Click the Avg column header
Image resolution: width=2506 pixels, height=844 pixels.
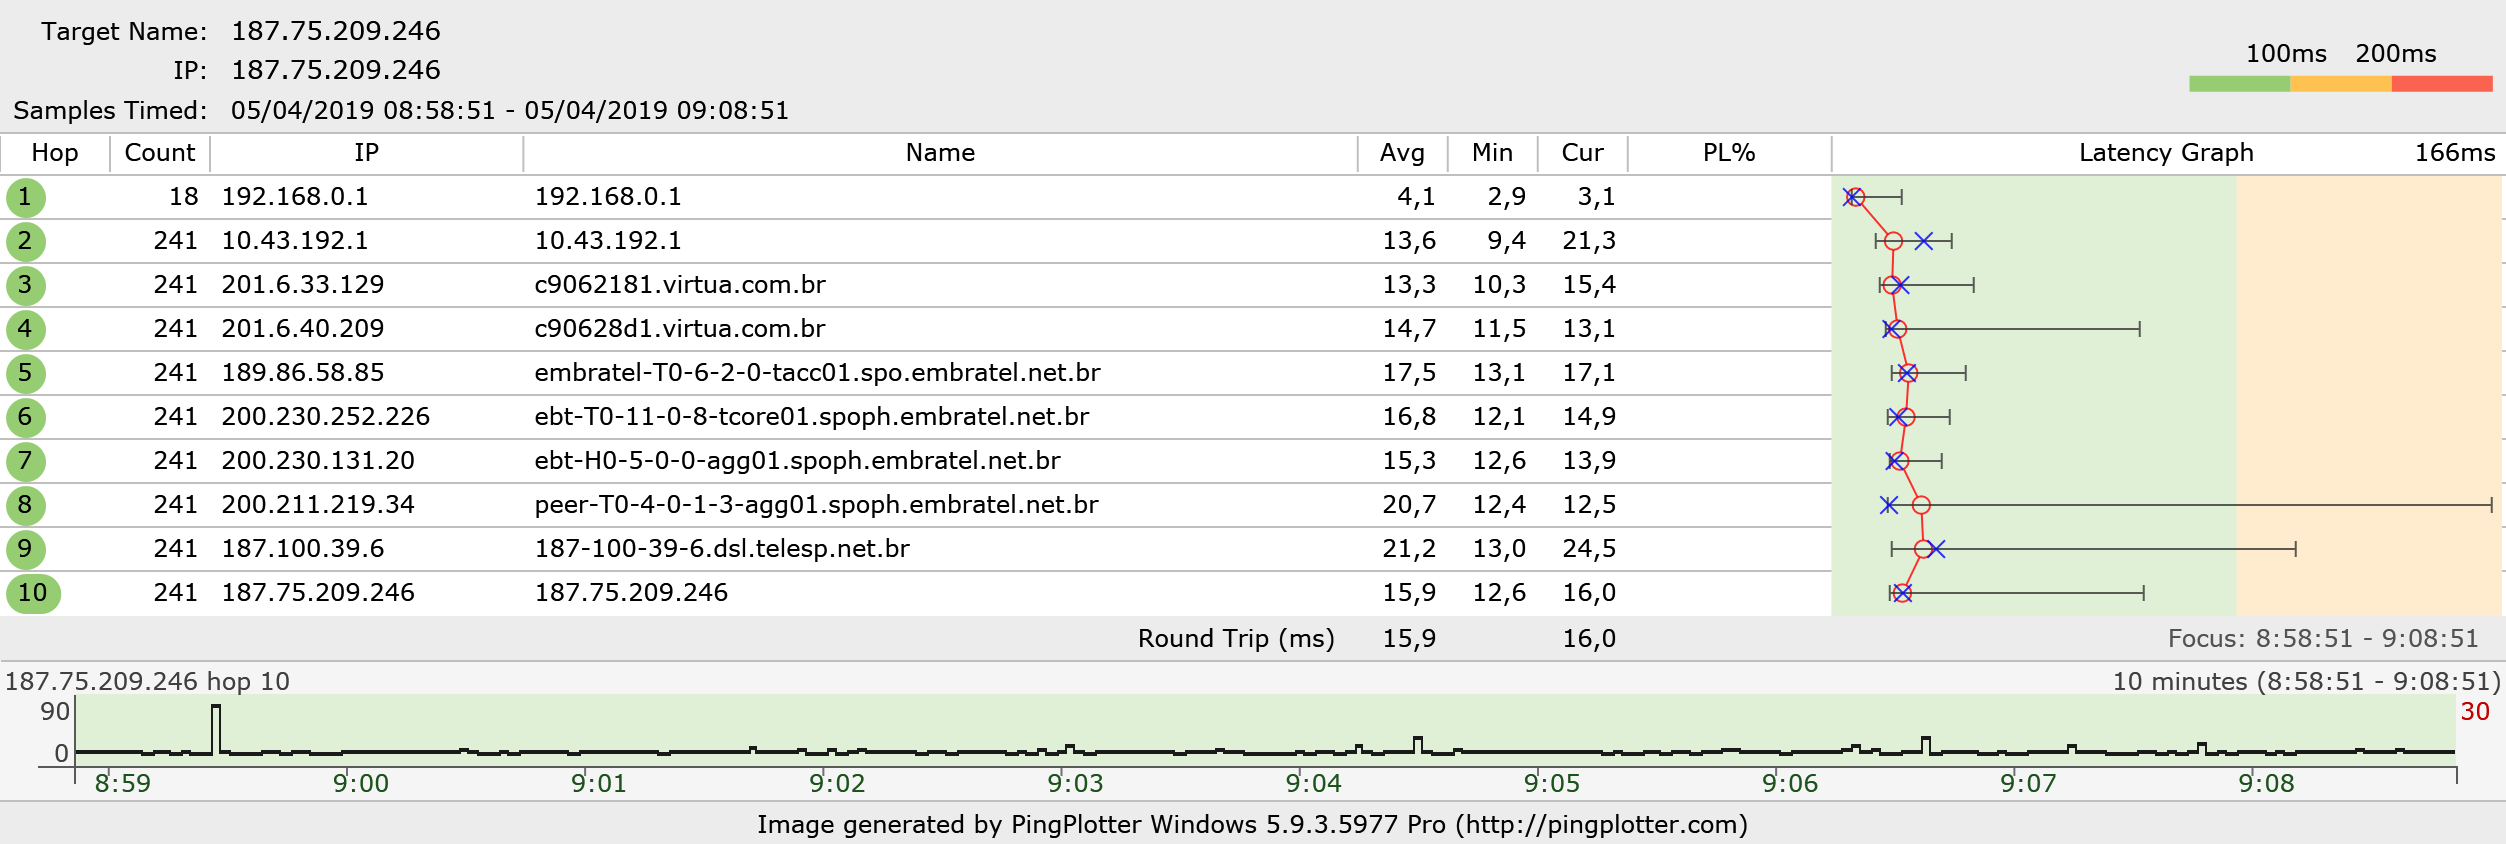point(1402,153)
